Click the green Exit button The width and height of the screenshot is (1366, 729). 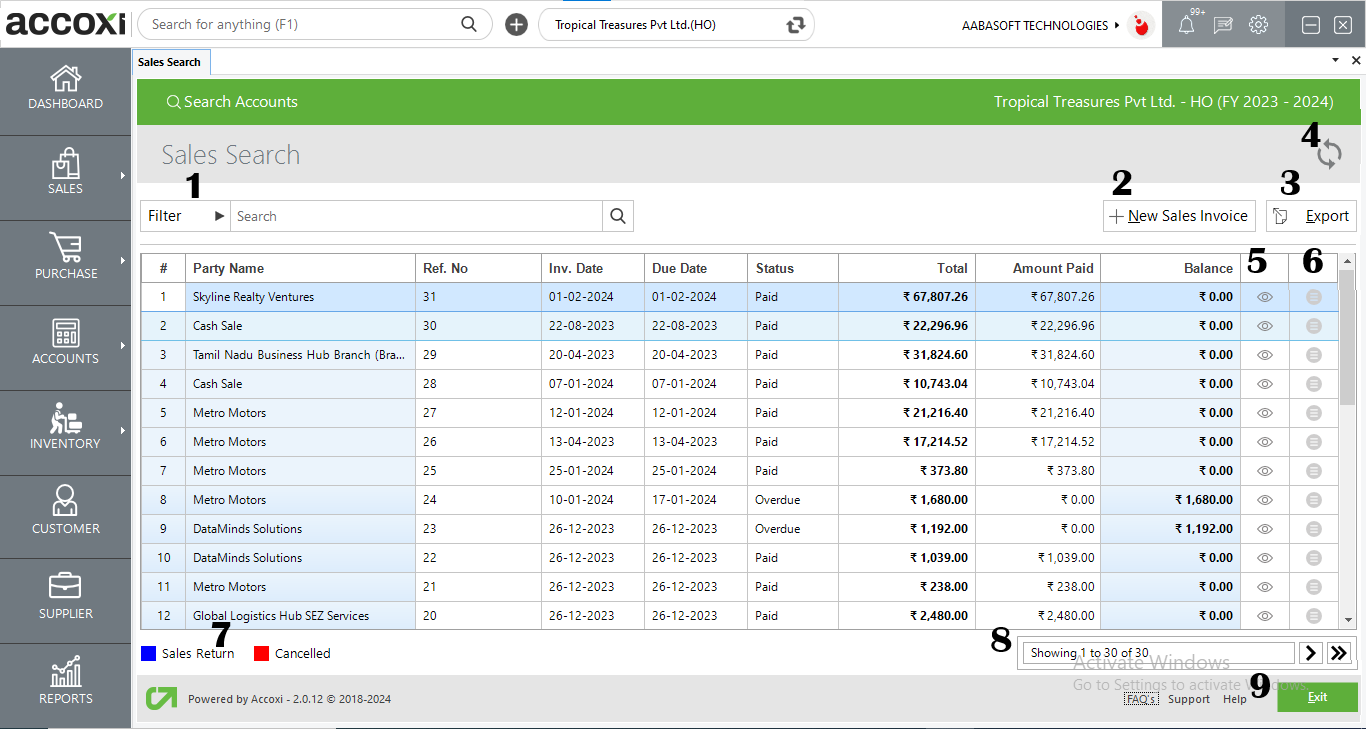tap(1317, 697)
